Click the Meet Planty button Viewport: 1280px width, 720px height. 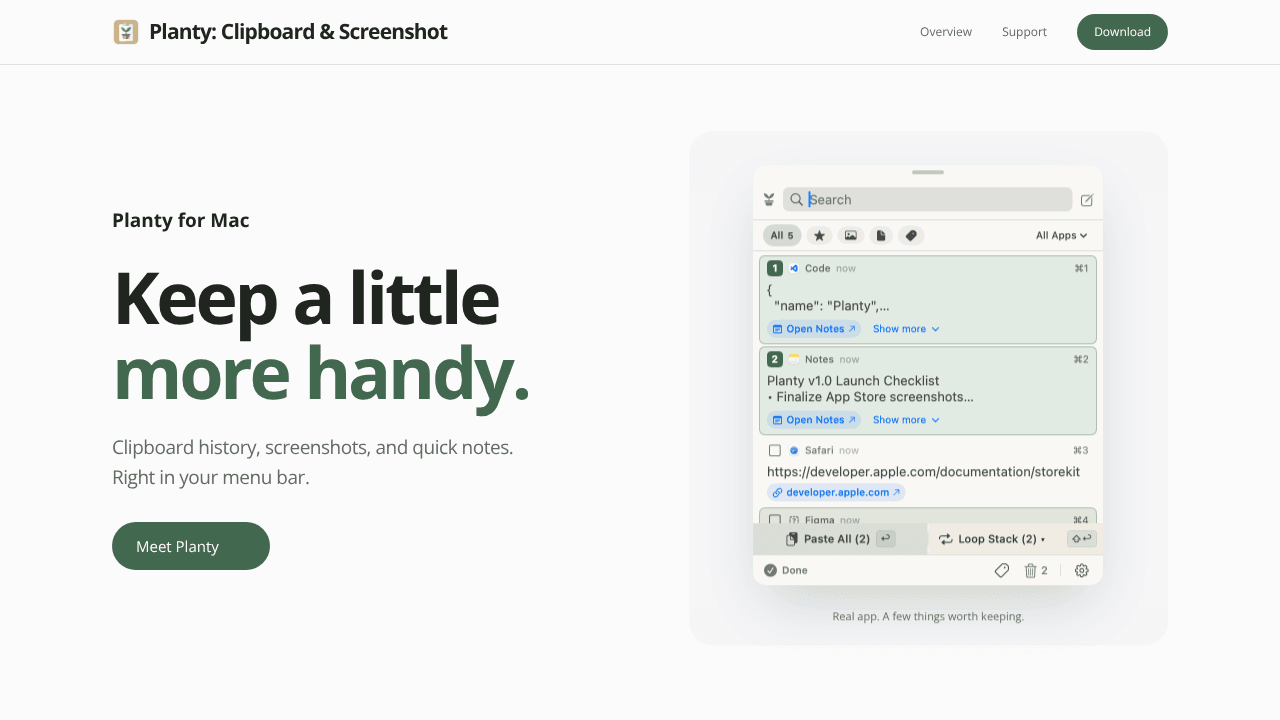(191, 546)
